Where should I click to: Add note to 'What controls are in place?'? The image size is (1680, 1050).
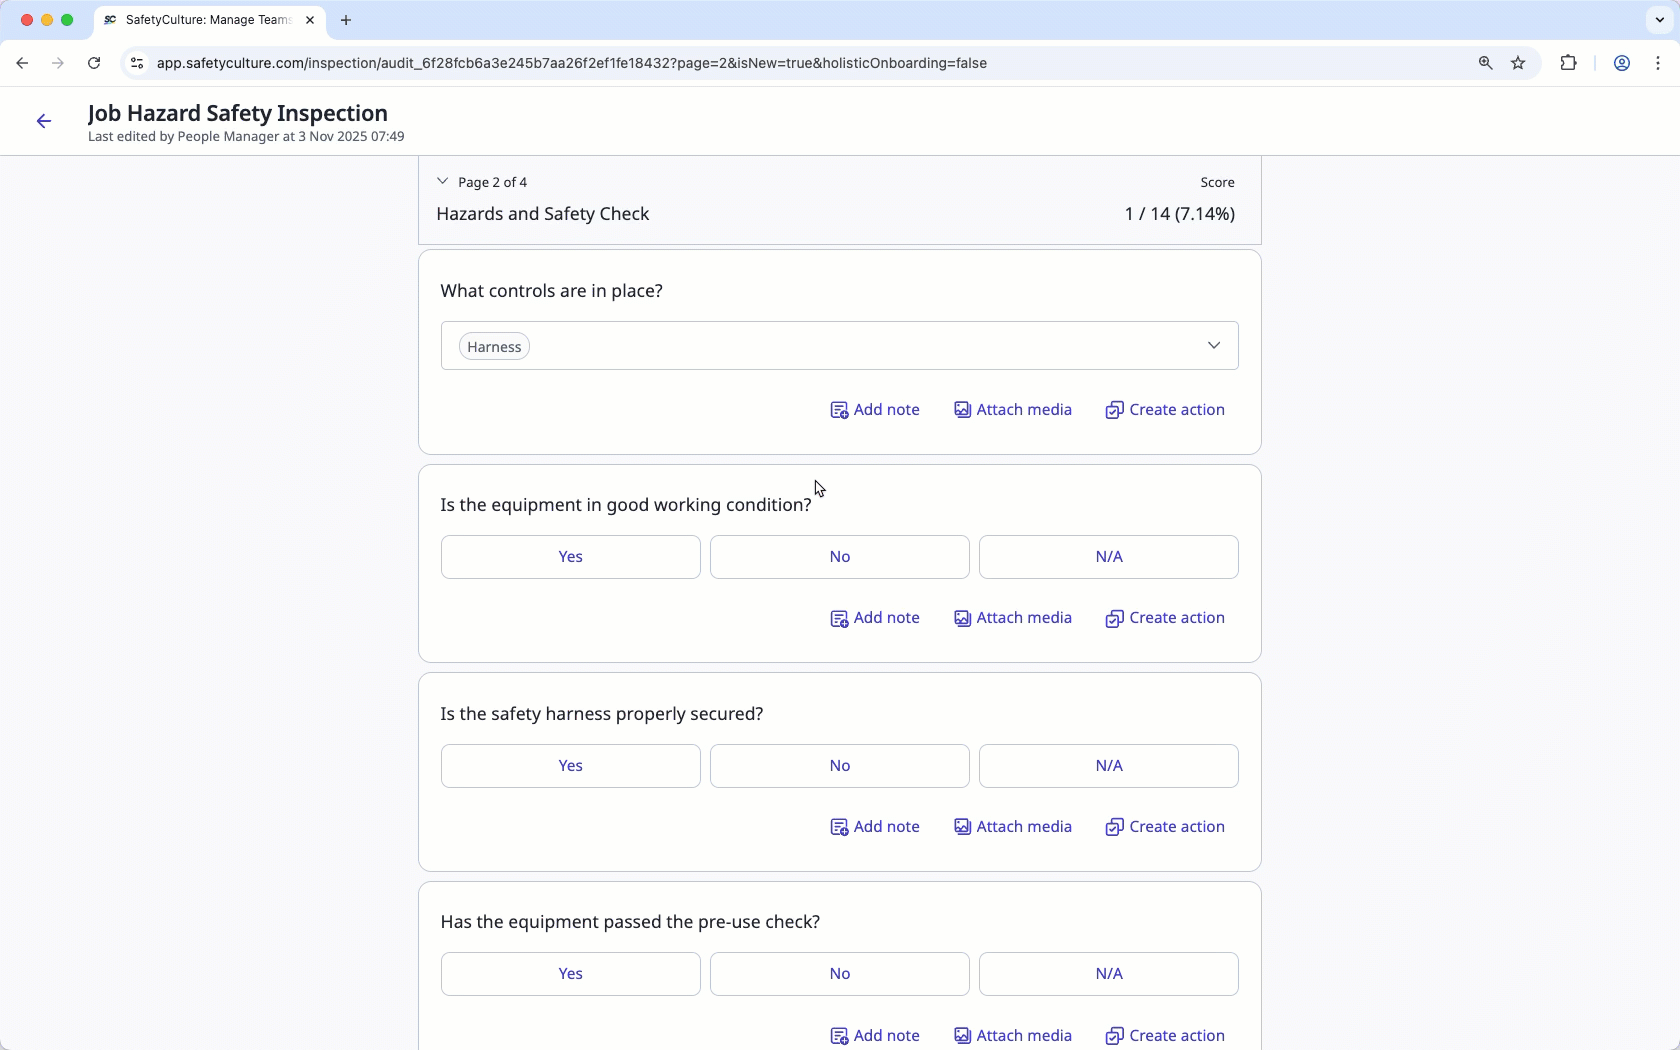click(x=875, y=410)
